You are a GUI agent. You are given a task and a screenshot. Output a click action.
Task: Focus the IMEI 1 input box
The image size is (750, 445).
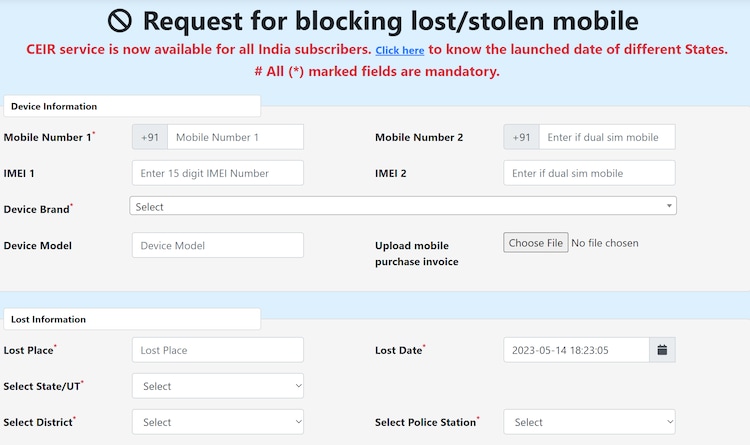218,173
